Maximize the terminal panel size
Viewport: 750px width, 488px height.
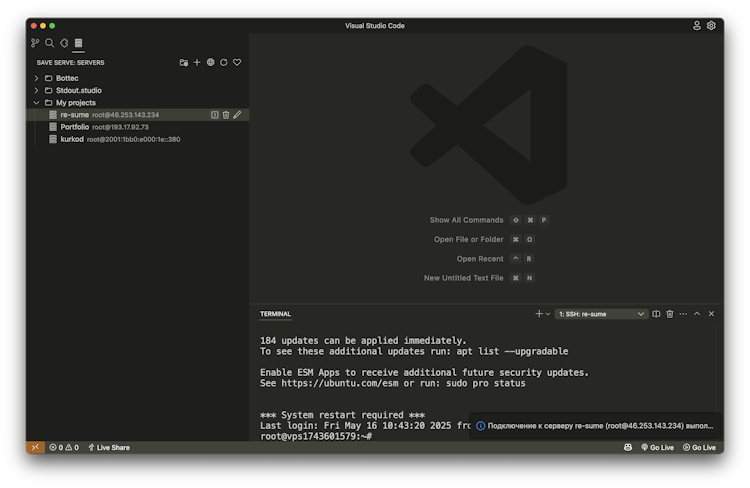tap(697, 314)
